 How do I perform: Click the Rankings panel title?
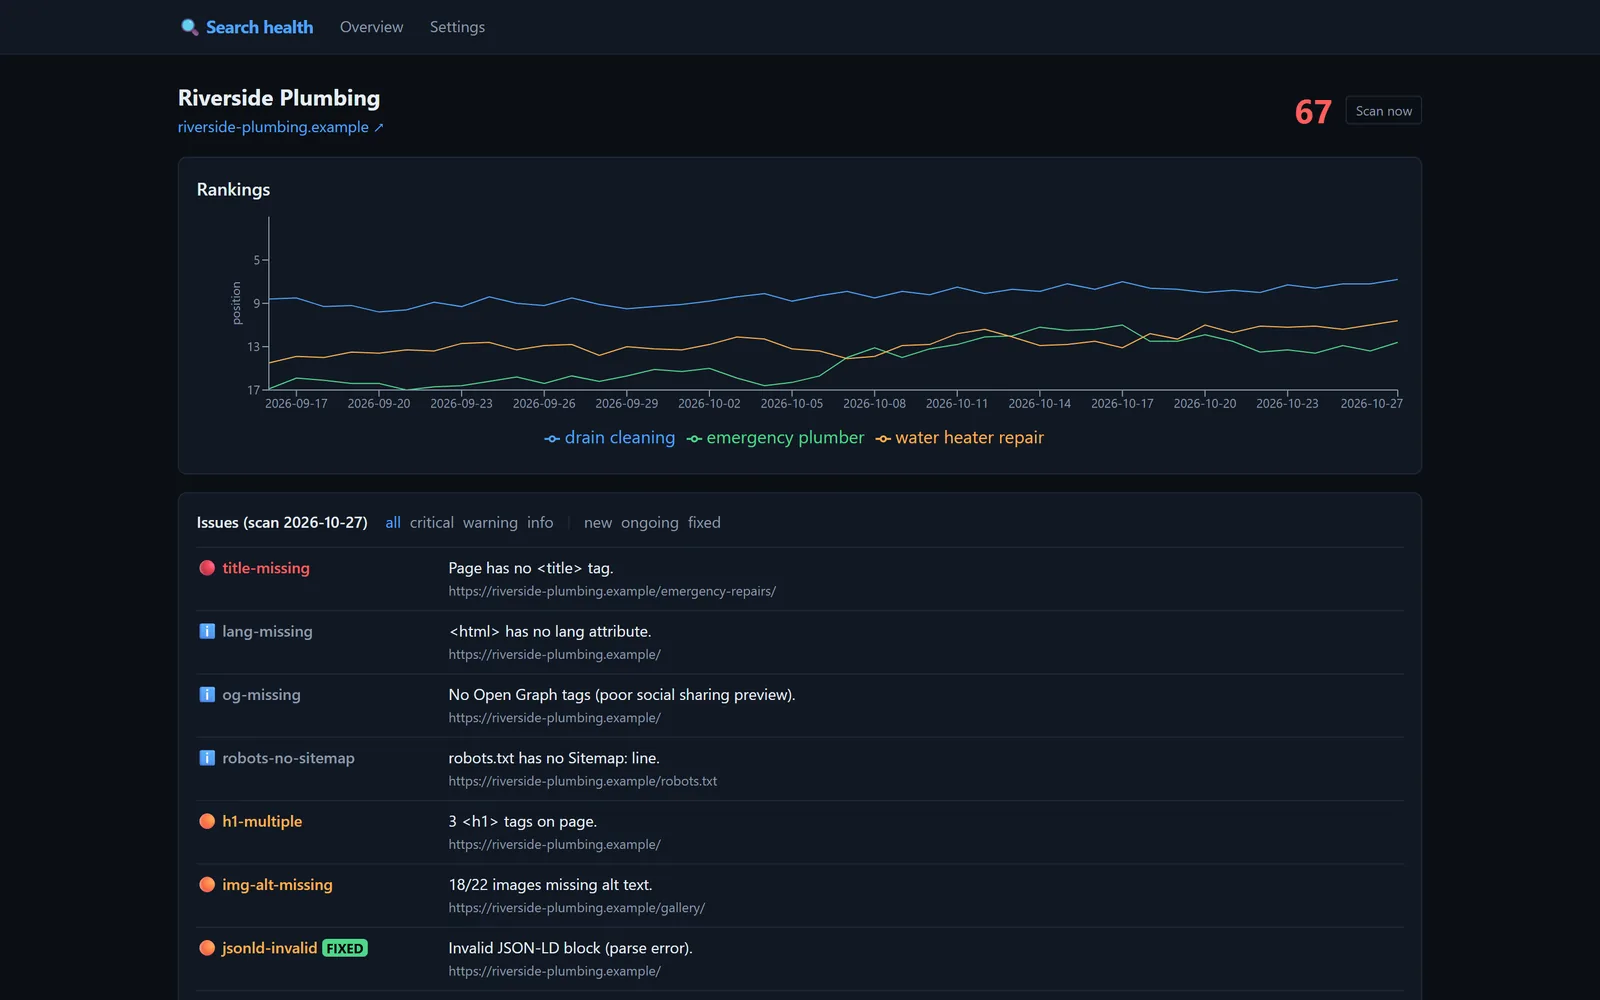(233, 190)
